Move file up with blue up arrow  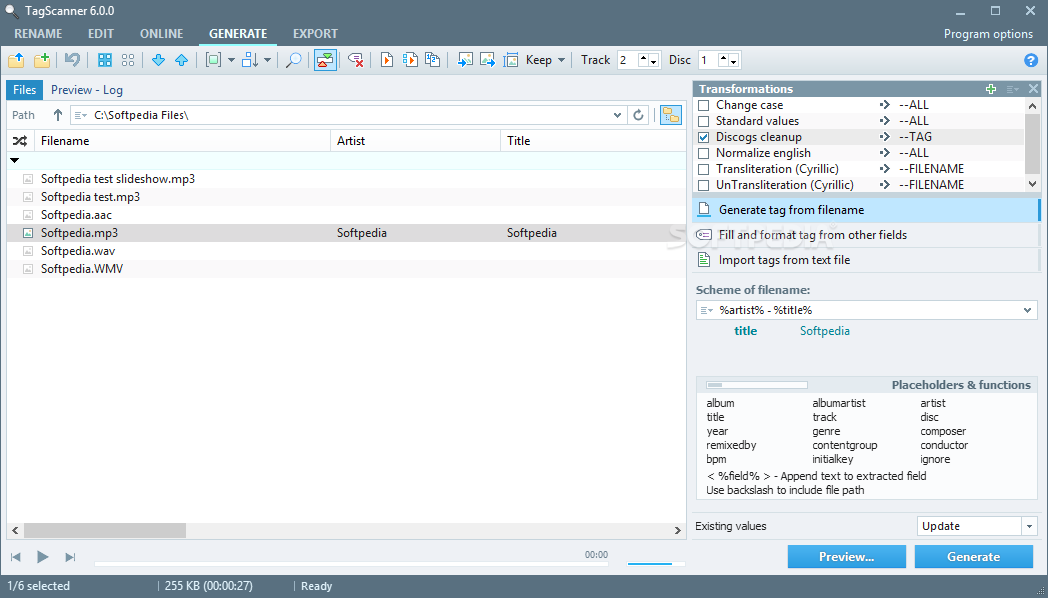(x=181, y=60)
